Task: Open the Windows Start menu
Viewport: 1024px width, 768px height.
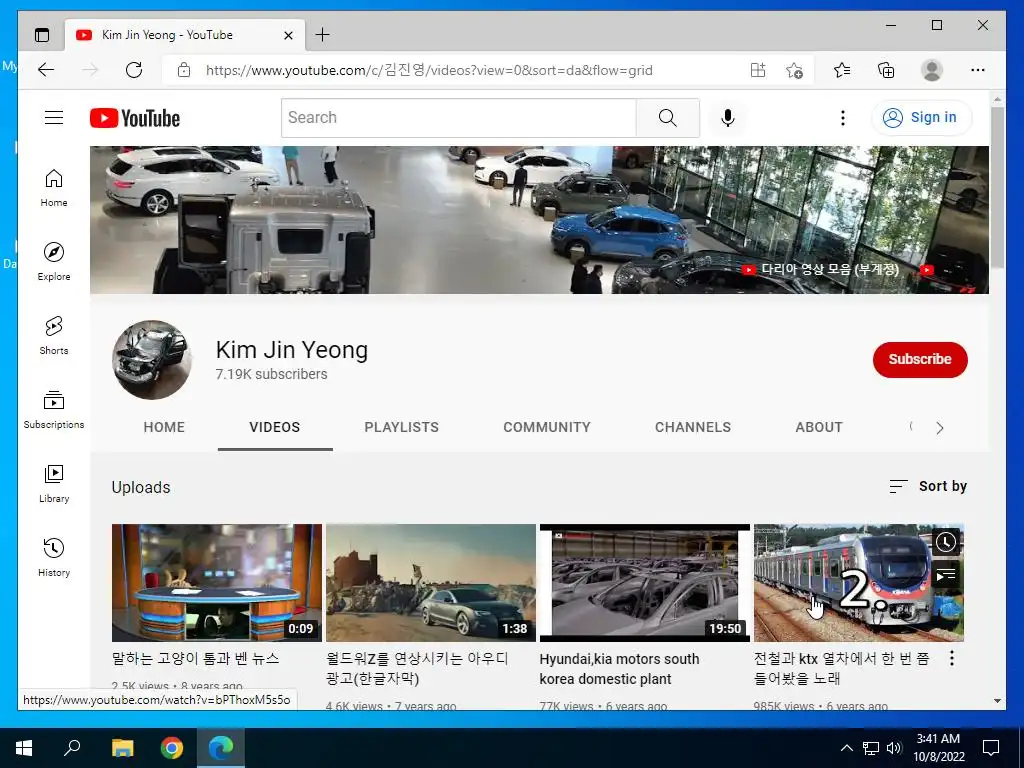Action: [x=24, y=748]
